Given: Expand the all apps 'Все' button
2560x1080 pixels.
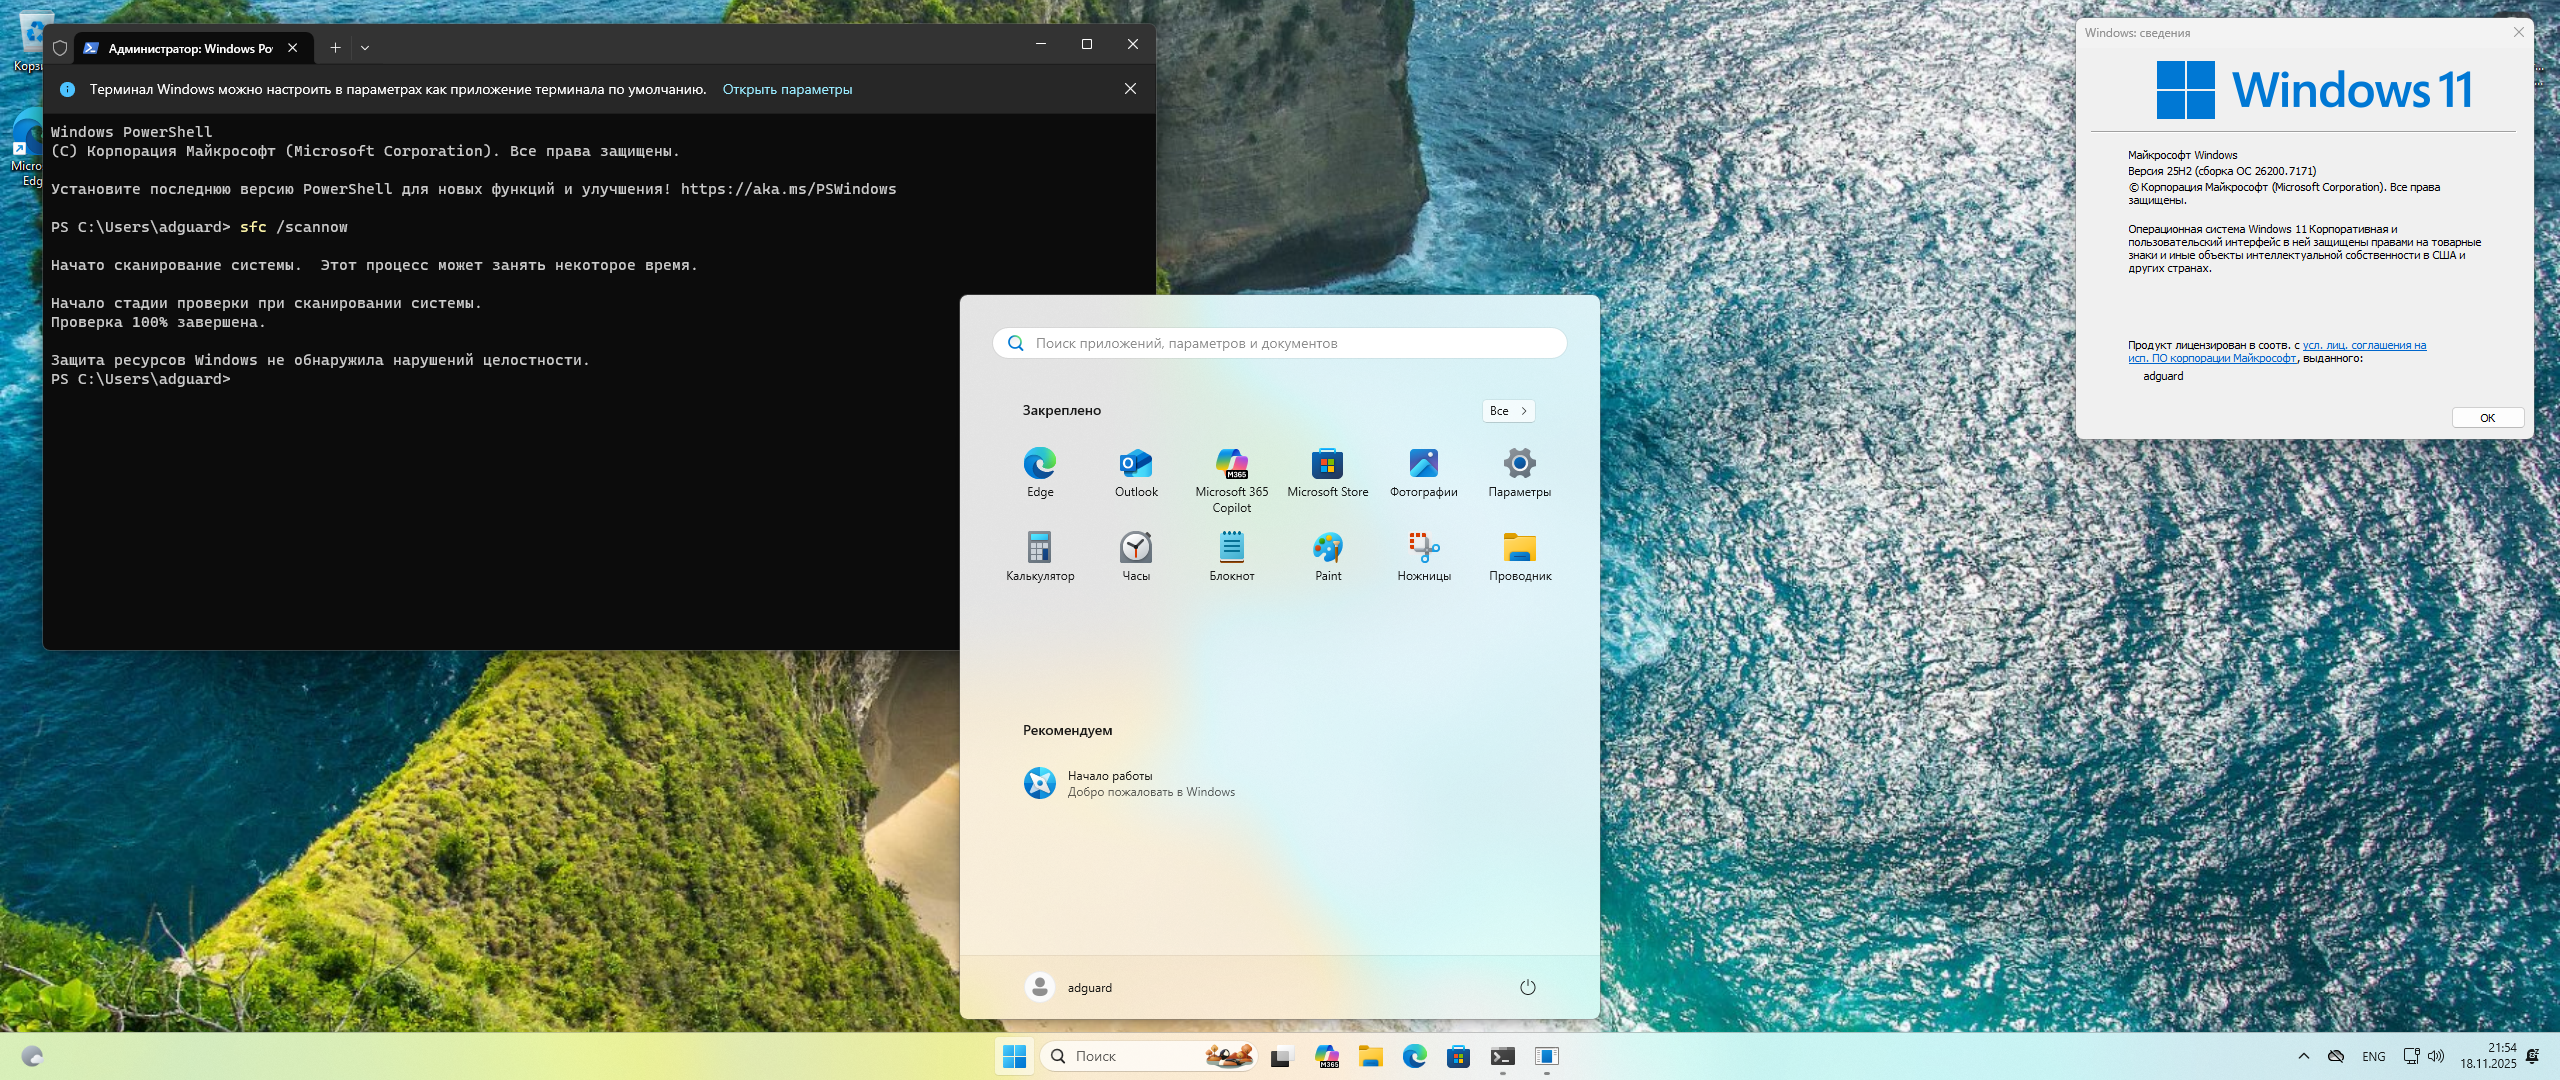Looking at the screenshot, I should [x=1508, y=411].
